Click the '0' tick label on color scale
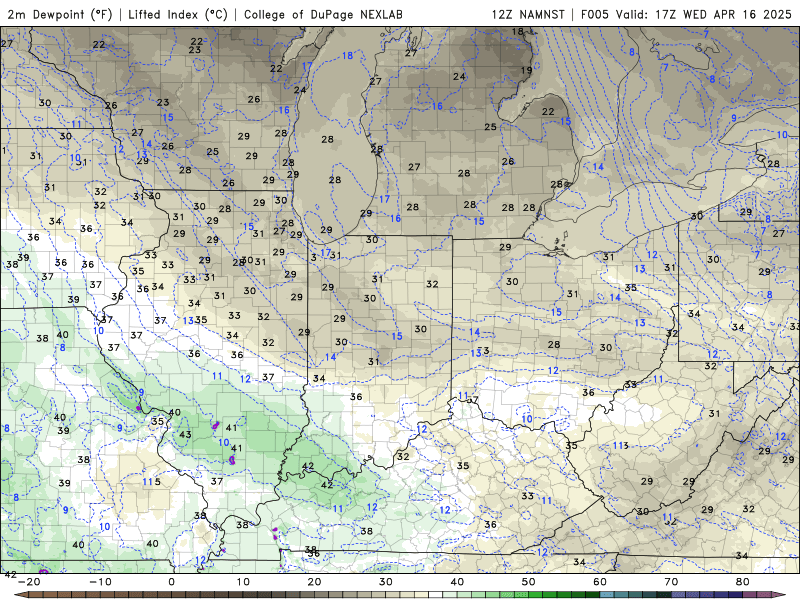This screenshot has width=800, height=600. [171, 582]
